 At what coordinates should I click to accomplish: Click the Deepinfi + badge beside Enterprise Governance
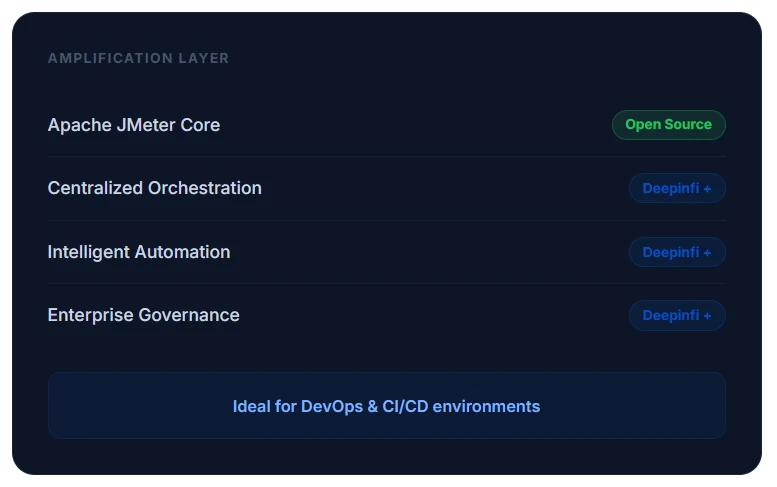tap(677, 316)
